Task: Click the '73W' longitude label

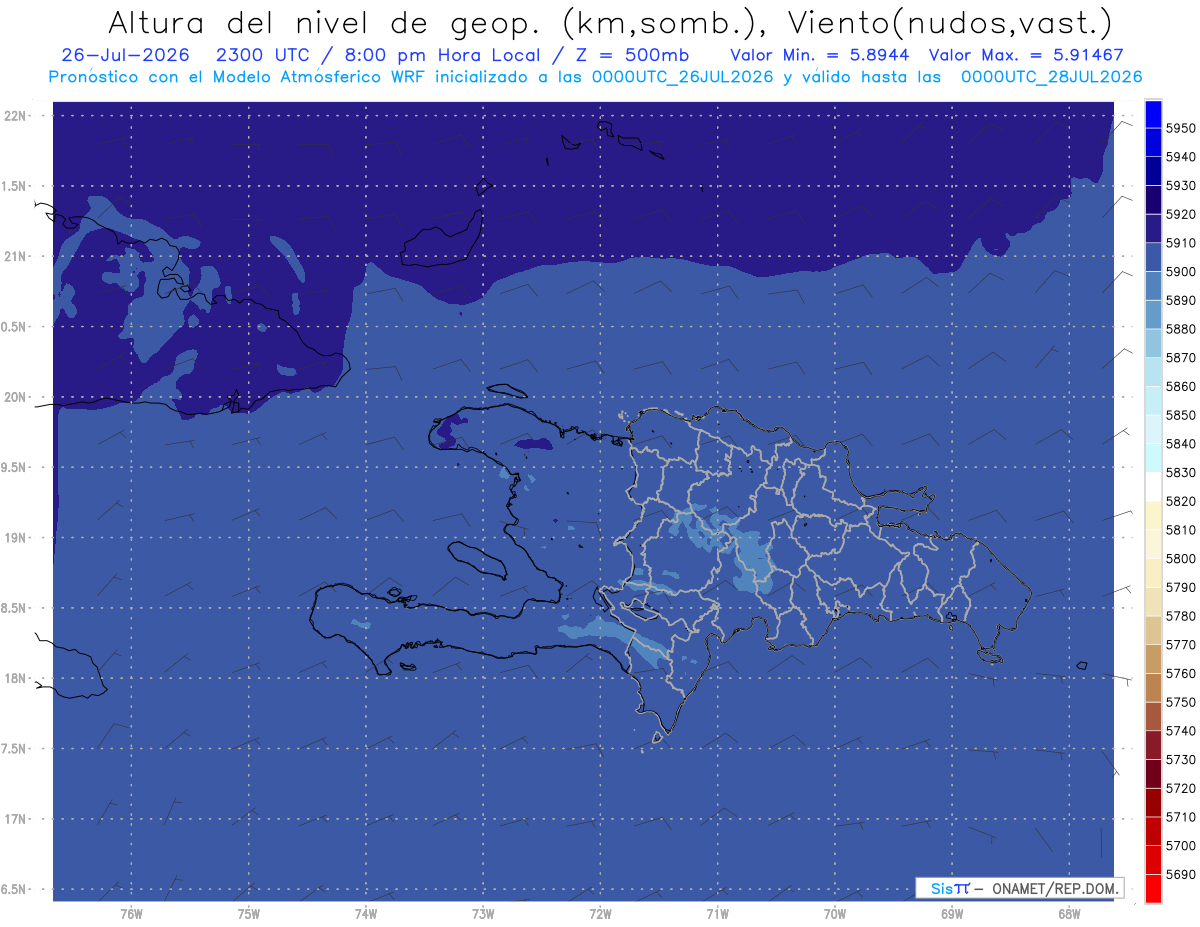Action: pyautogui.click(x=483, y=914)
